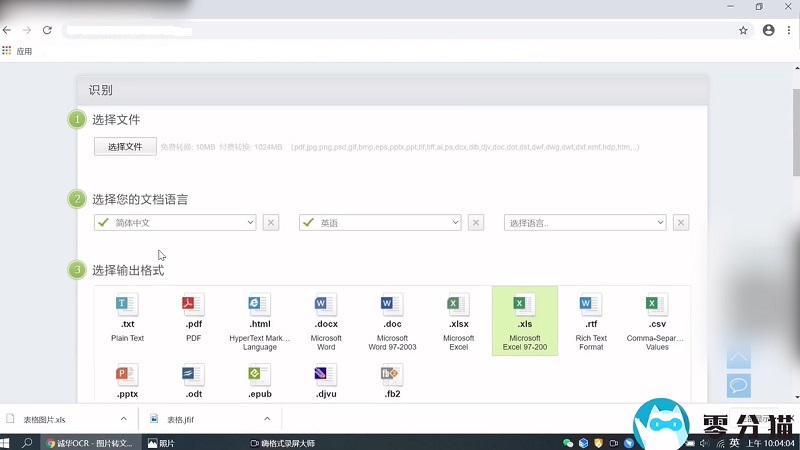Bookmark this page with the star icon
Image resolution: width=800 pixels, height=450 pixels.
tap(743, 31)
